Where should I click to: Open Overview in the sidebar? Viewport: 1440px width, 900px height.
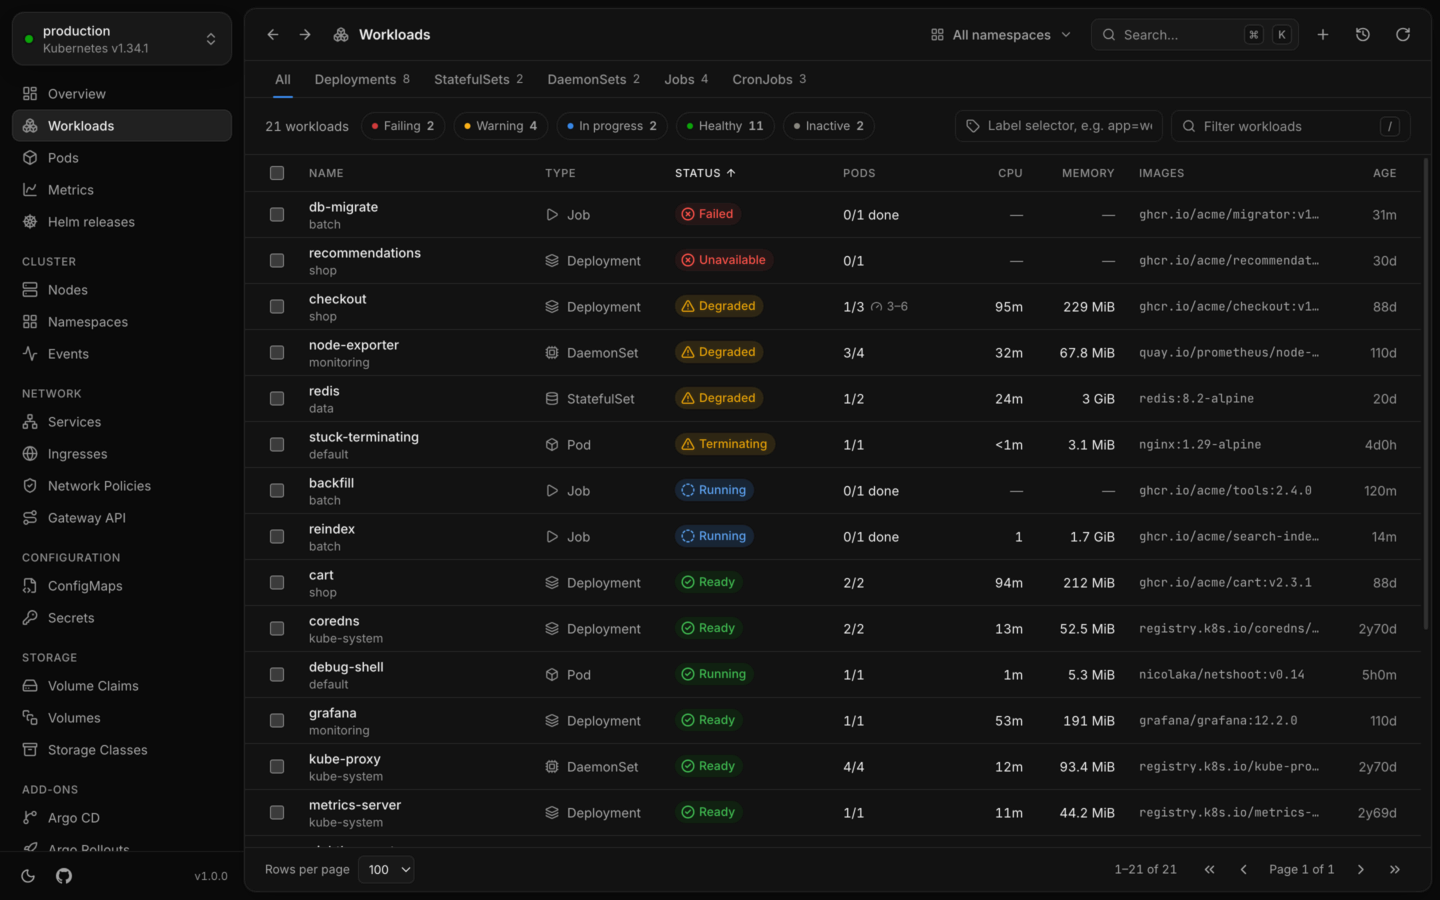point(122,94)
